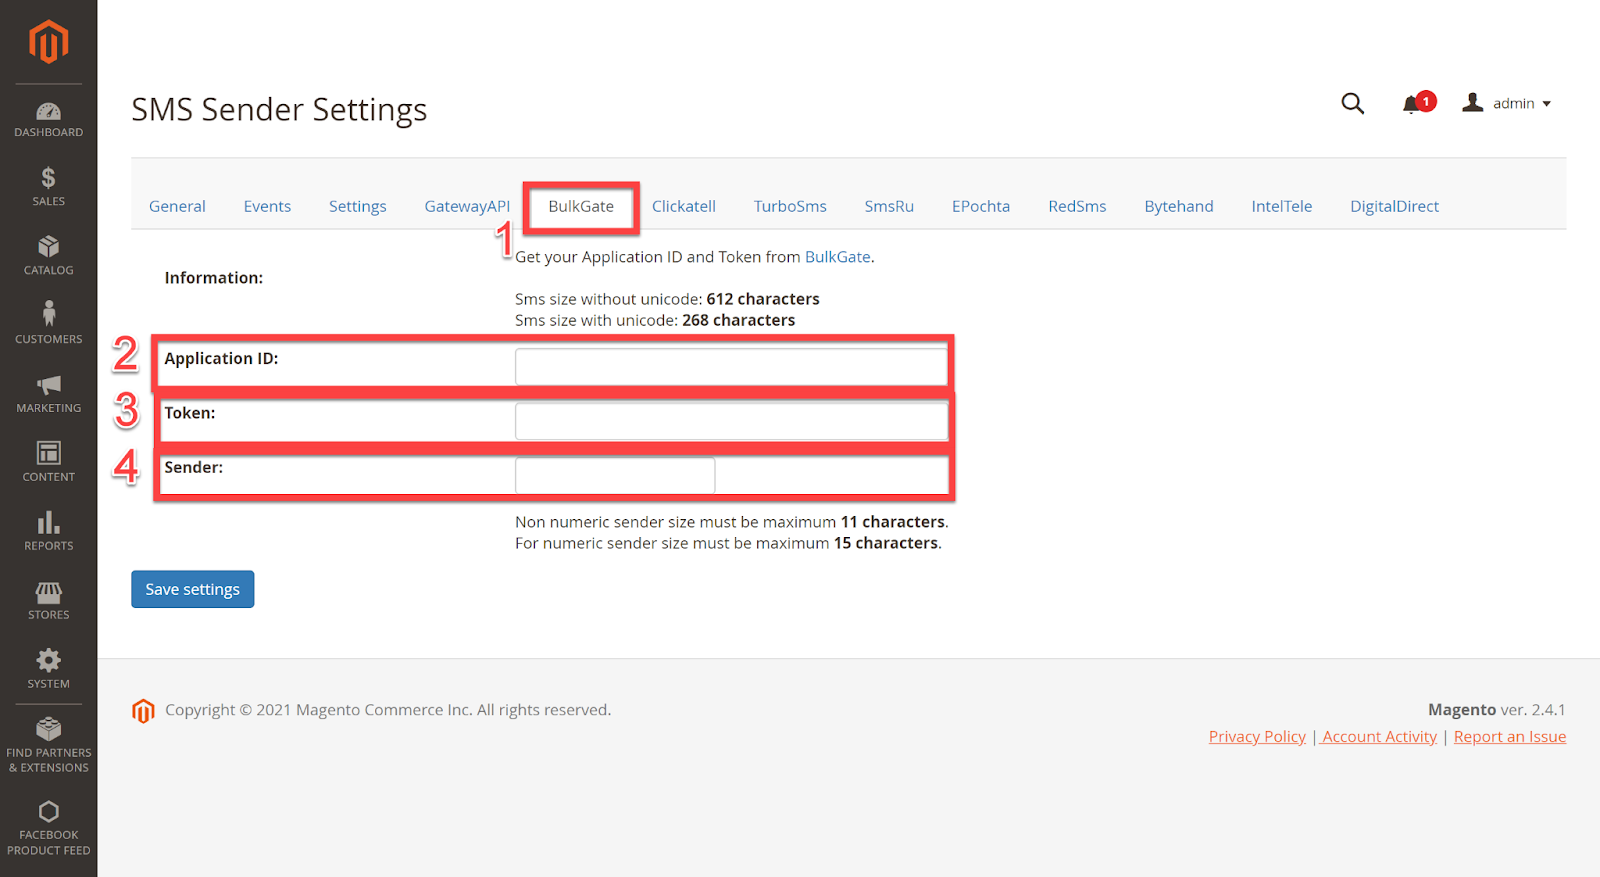
Task: Open the Privacy Policy link
Action: pos(1257,737)
